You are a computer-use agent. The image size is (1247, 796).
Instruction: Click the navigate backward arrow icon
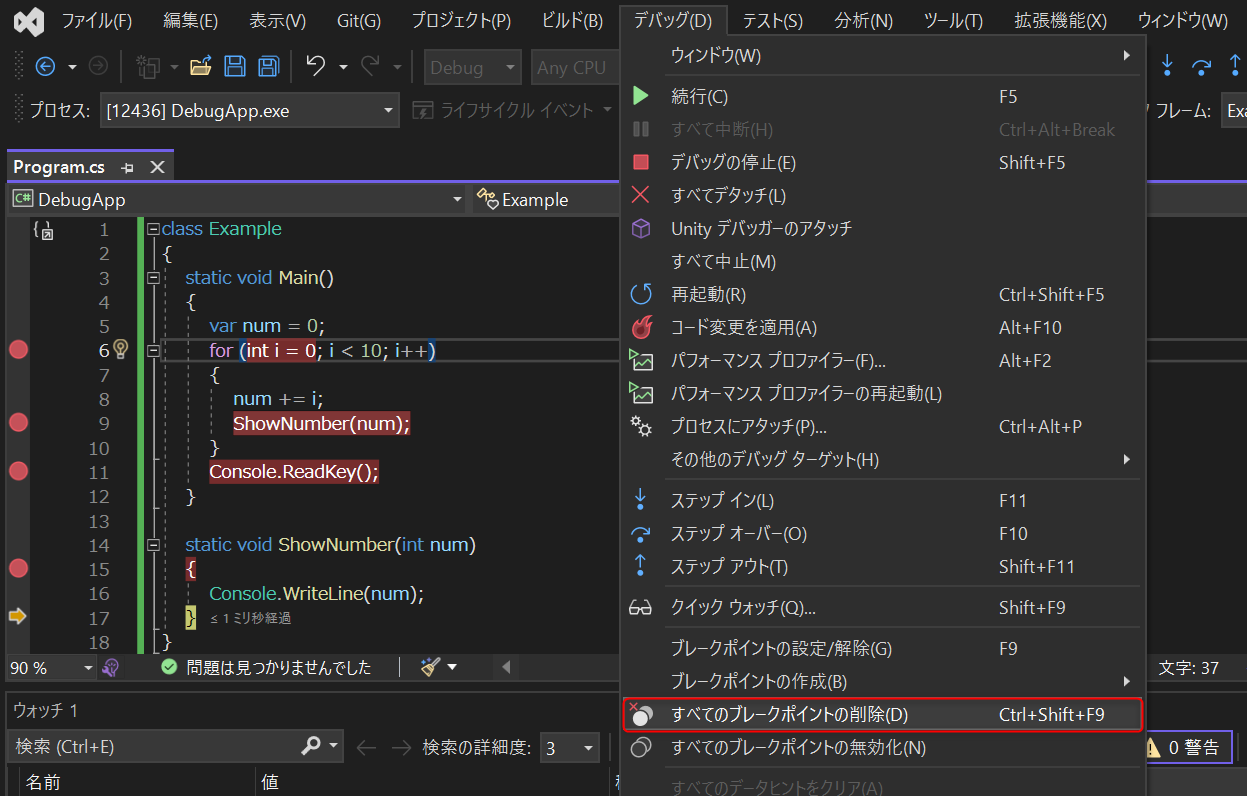tap(45, 66)
